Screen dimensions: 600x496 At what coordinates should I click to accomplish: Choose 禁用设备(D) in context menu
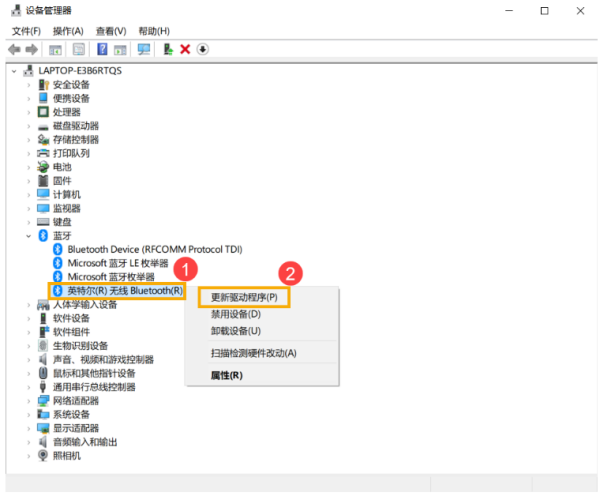235,314
